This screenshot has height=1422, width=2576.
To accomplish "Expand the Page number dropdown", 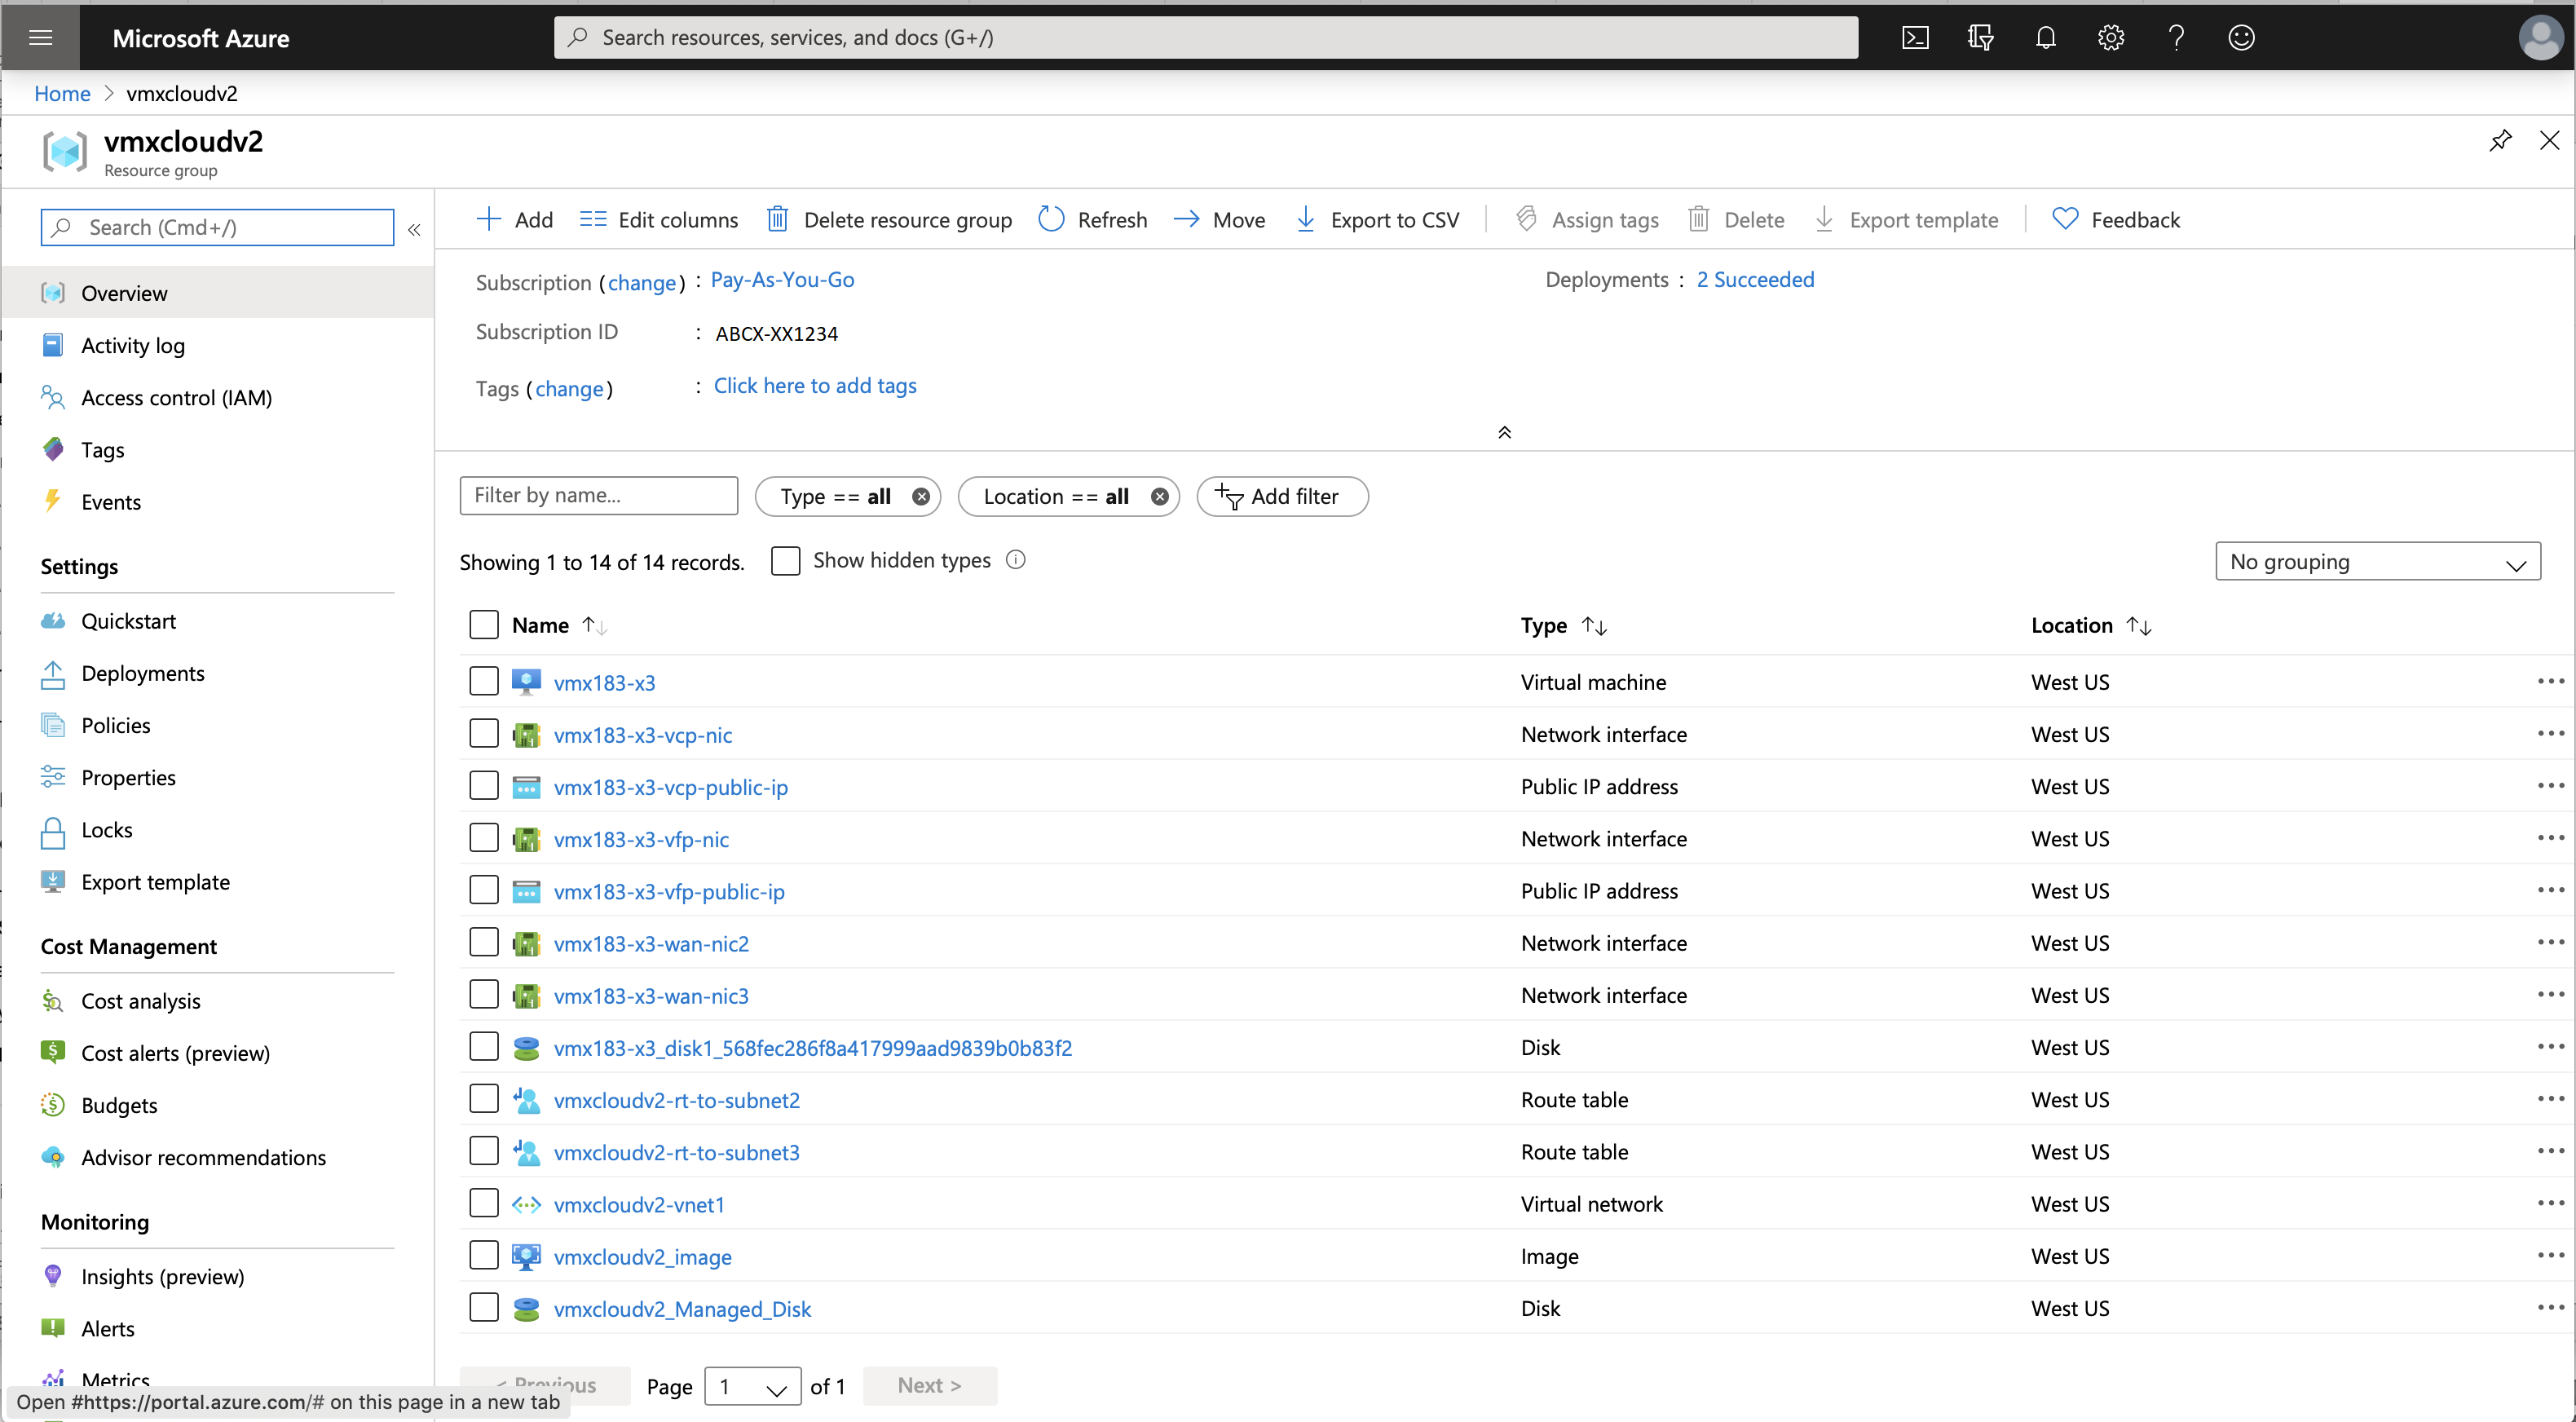I will 752,1386.
